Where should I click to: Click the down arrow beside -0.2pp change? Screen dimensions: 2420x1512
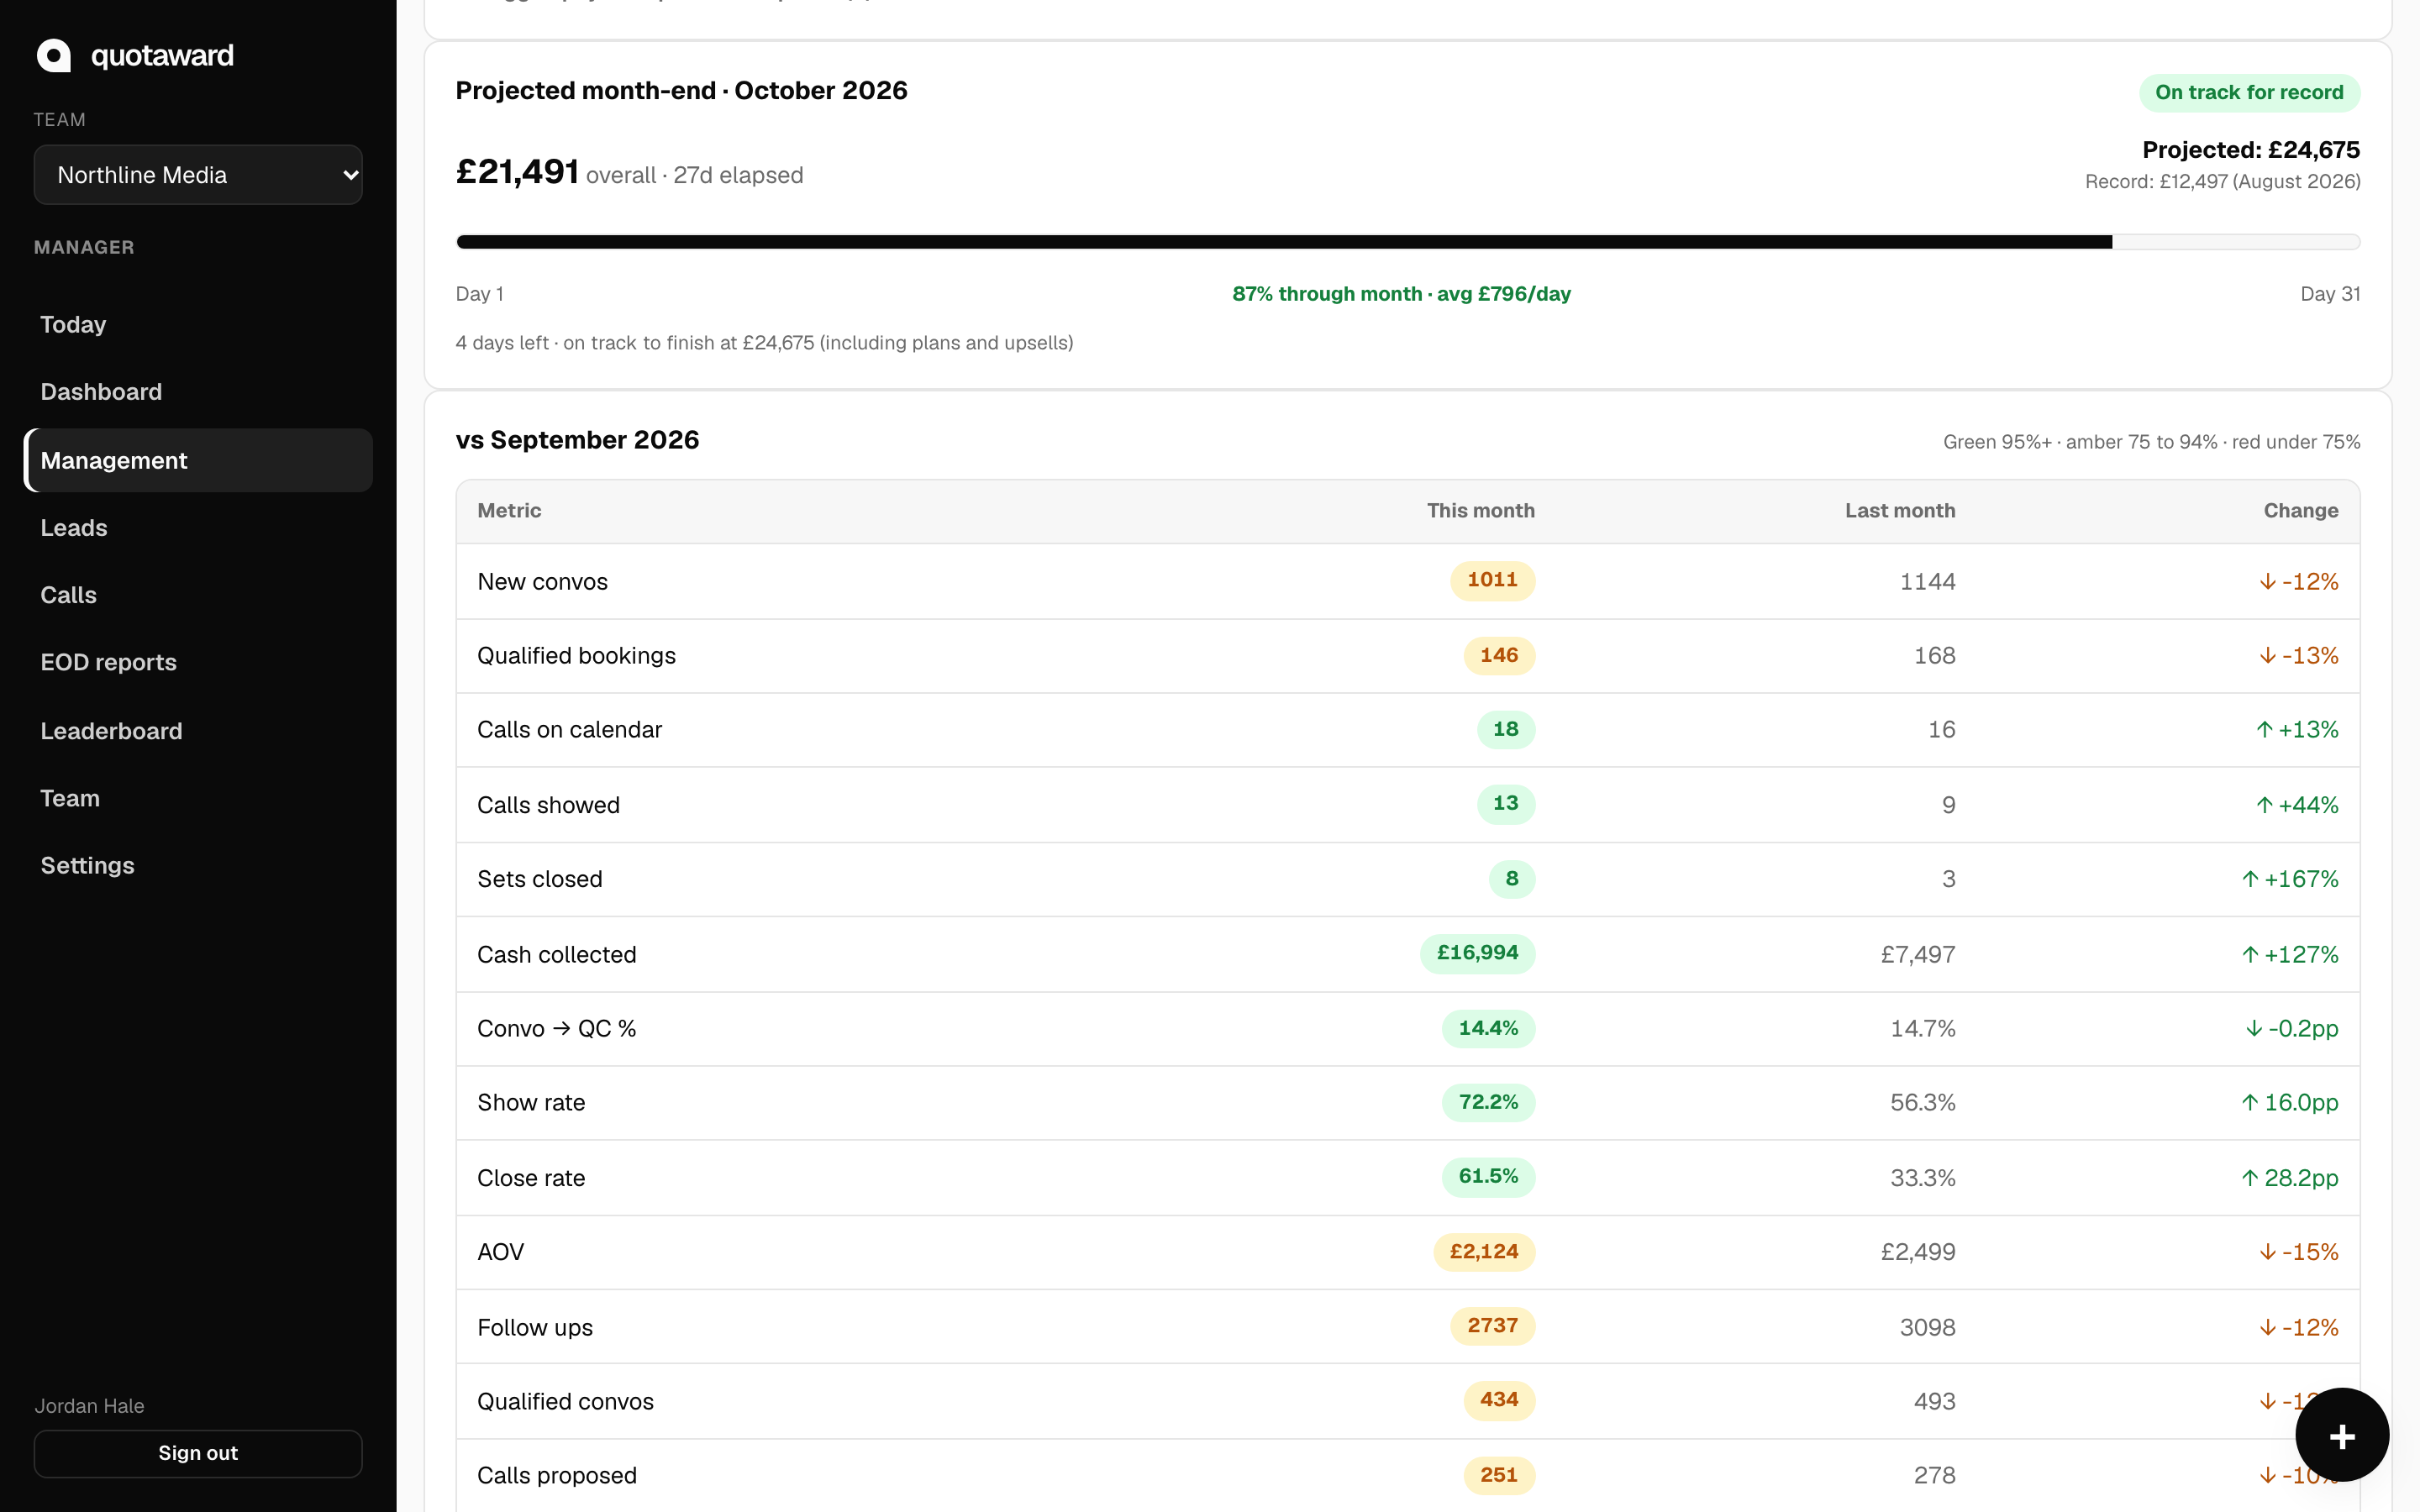pyautogui.click(x=2254, y=1029)
